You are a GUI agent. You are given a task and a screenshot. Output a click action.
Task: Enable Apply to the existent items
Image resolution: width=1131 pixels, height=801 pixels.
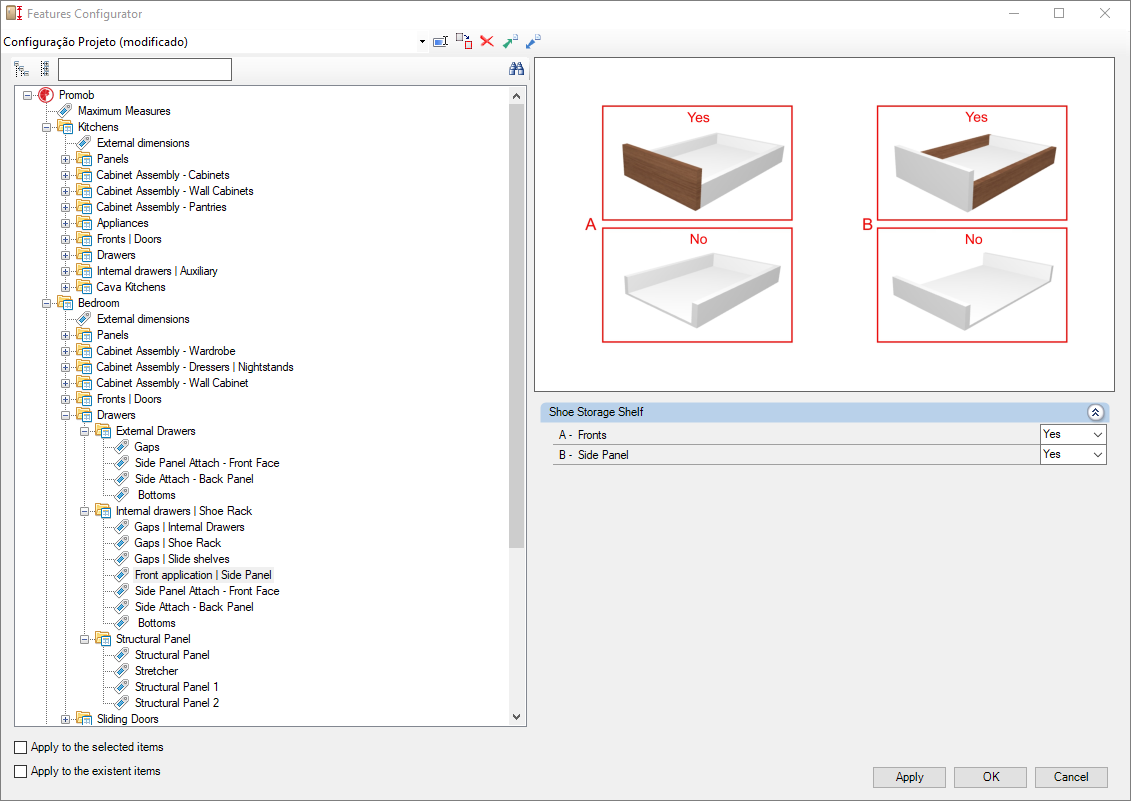(x=21, y=771)
